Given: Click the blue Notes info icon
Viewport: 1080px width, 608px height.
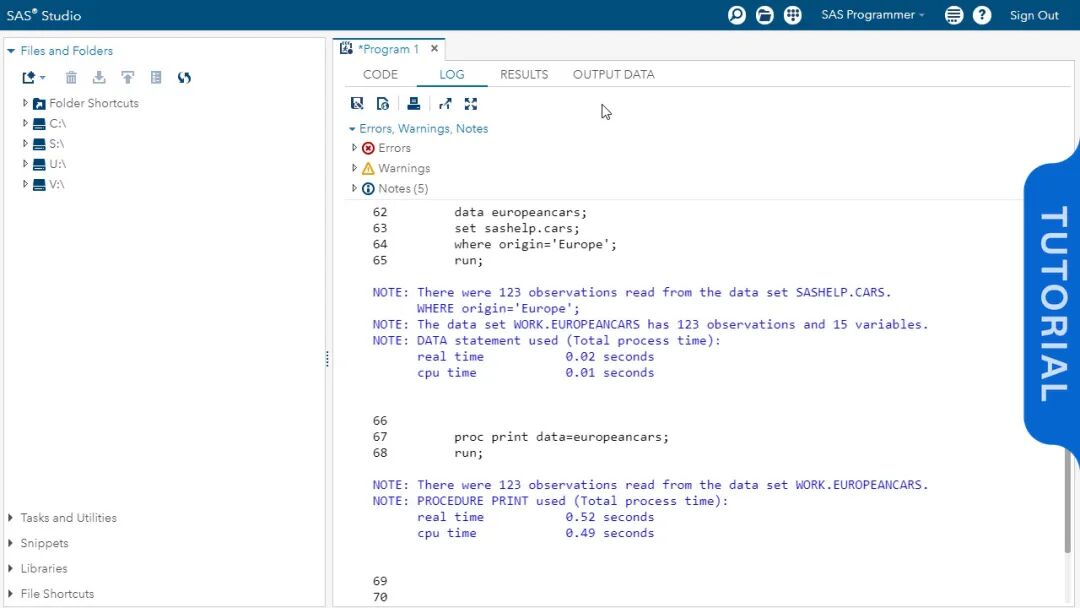Looking at the screenshot, I should [368, 189].
